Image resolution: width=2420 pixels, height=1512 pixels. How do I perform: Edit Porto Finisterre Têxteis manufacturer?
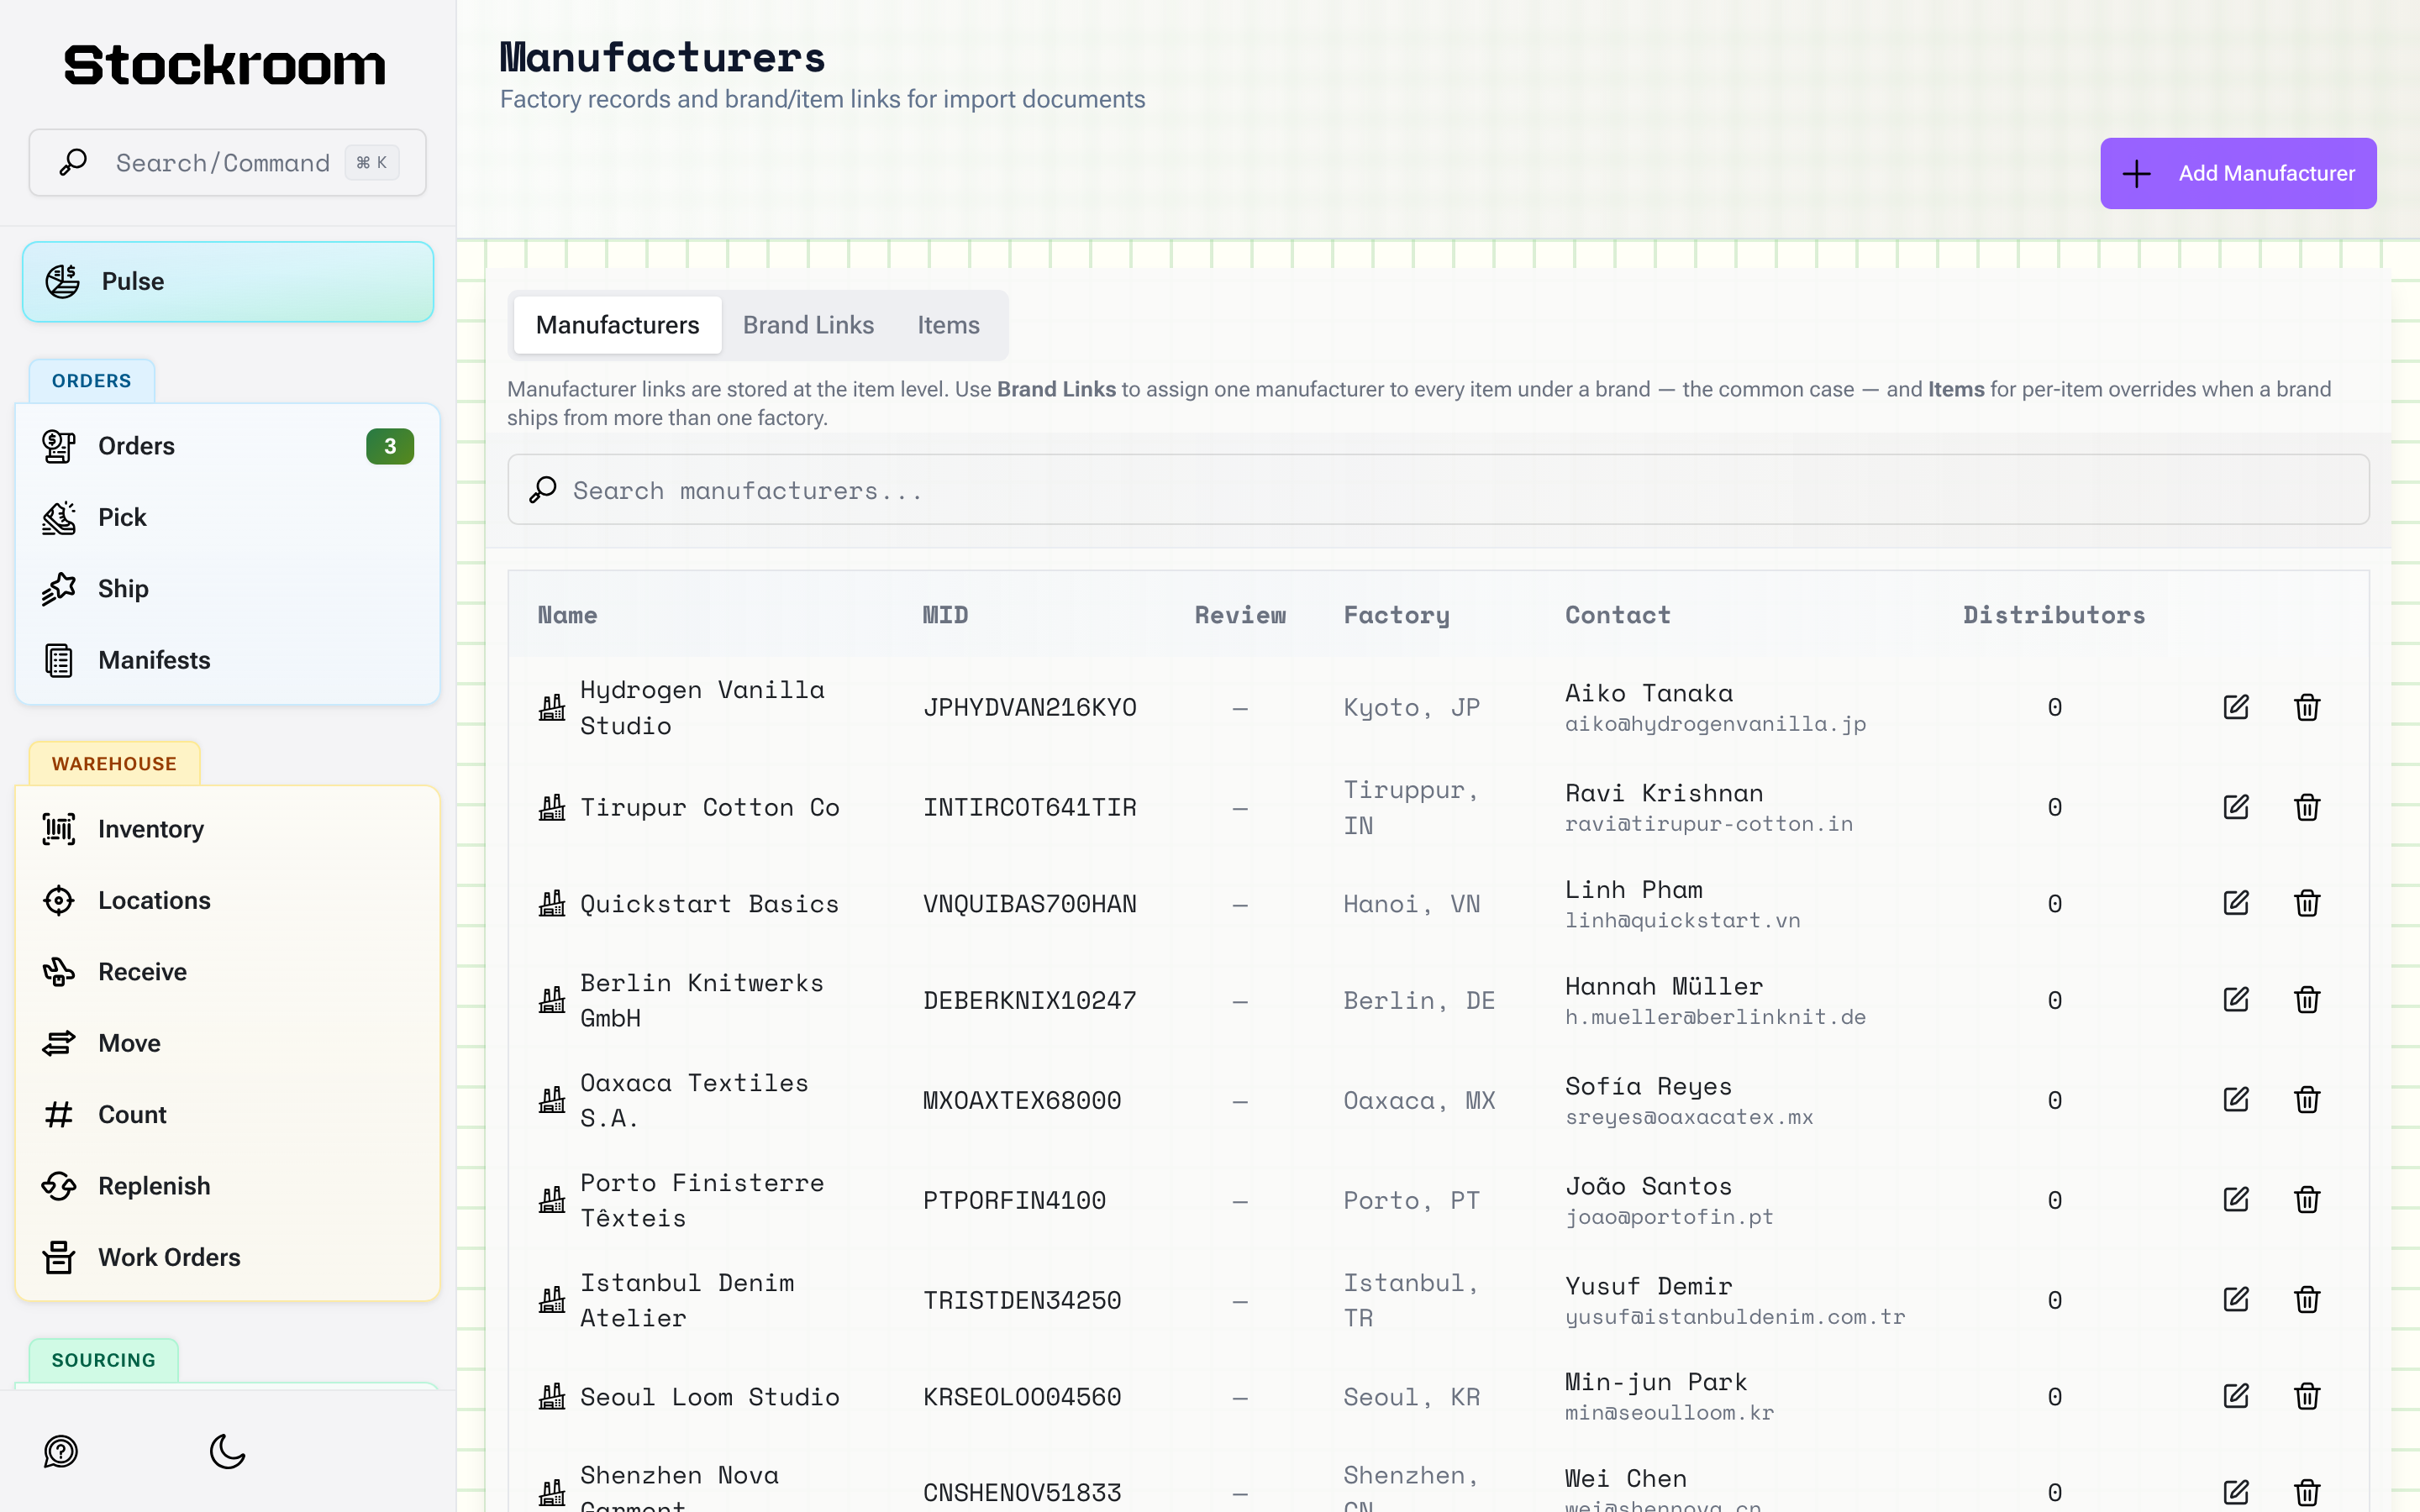coord(2236,1200)
